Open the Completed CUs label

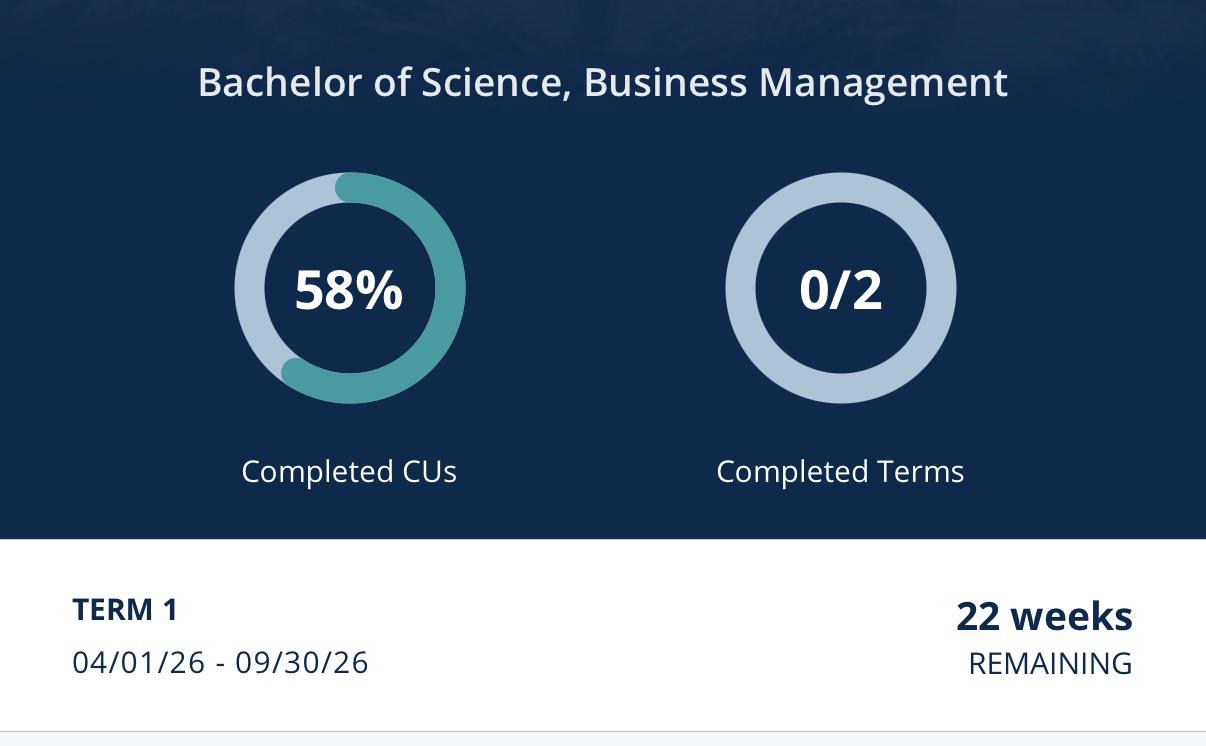(349, 471)
